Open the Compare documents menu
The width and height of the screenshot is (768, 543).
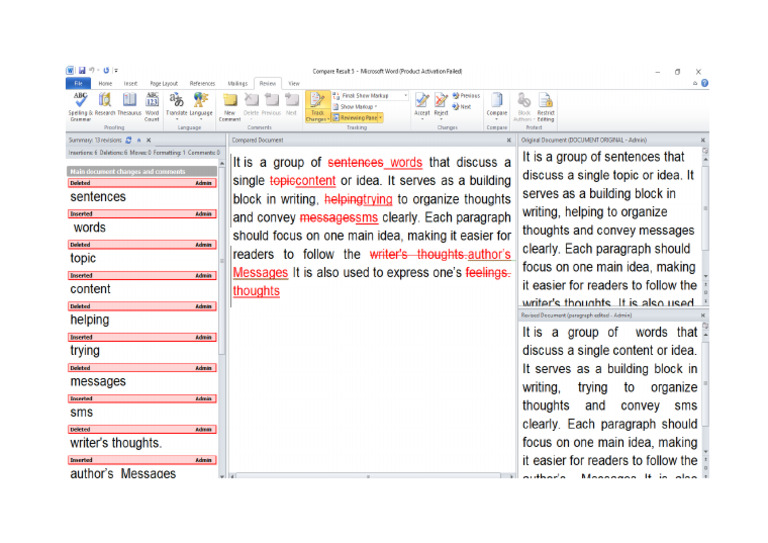497,106
